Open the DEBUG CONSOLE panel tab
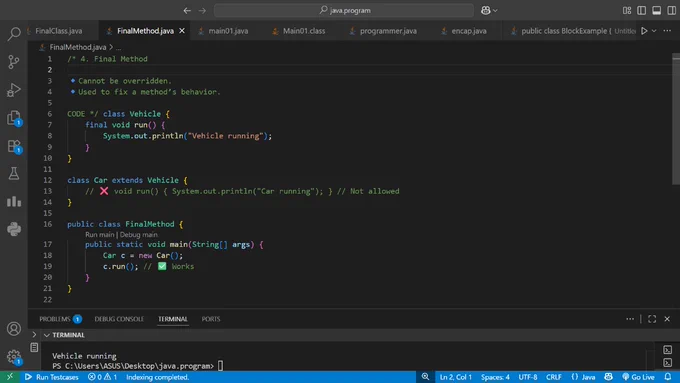The image size is (680, 383). [119, 319]
